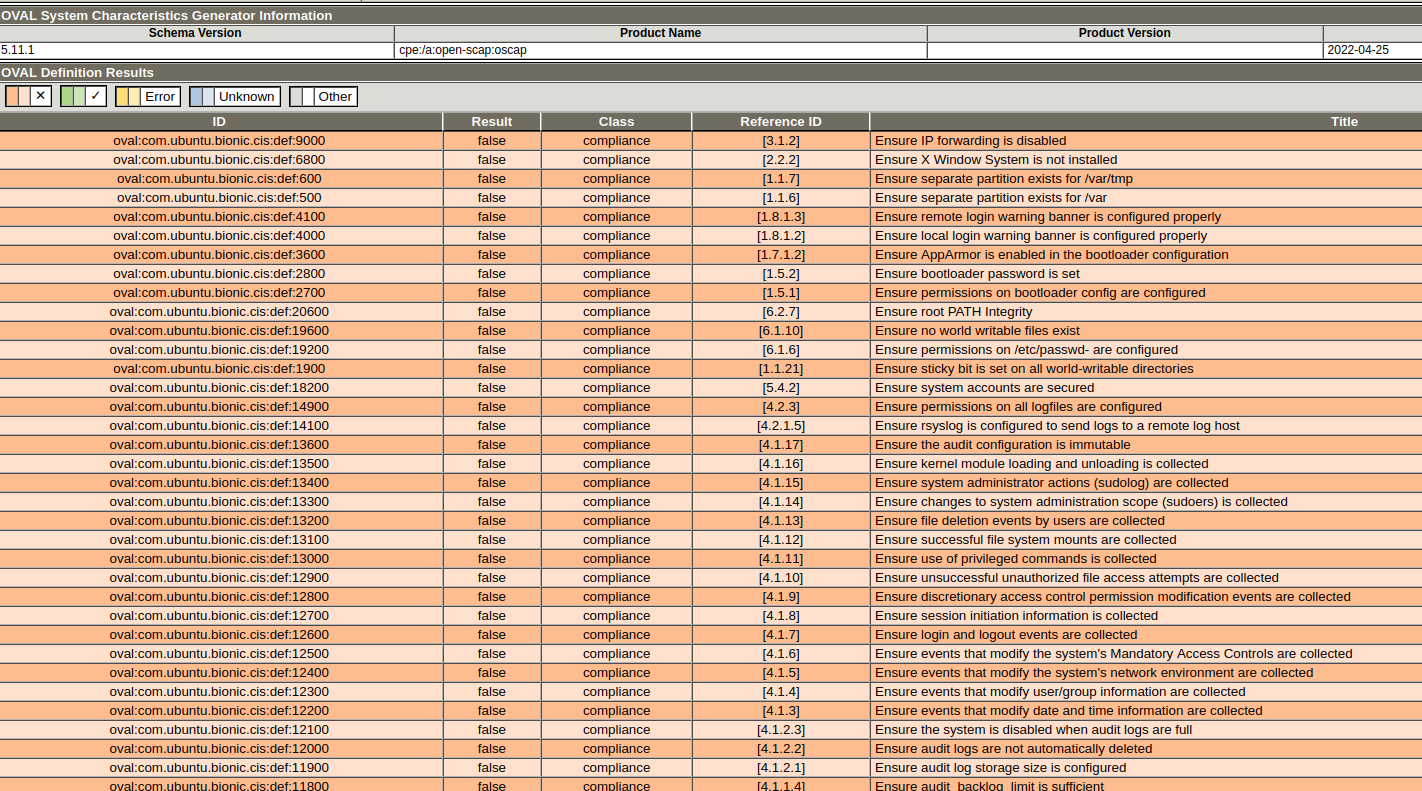Click the gray Other legend color swatch
This screenshot has width=1422, height=791.
(302, 96)
